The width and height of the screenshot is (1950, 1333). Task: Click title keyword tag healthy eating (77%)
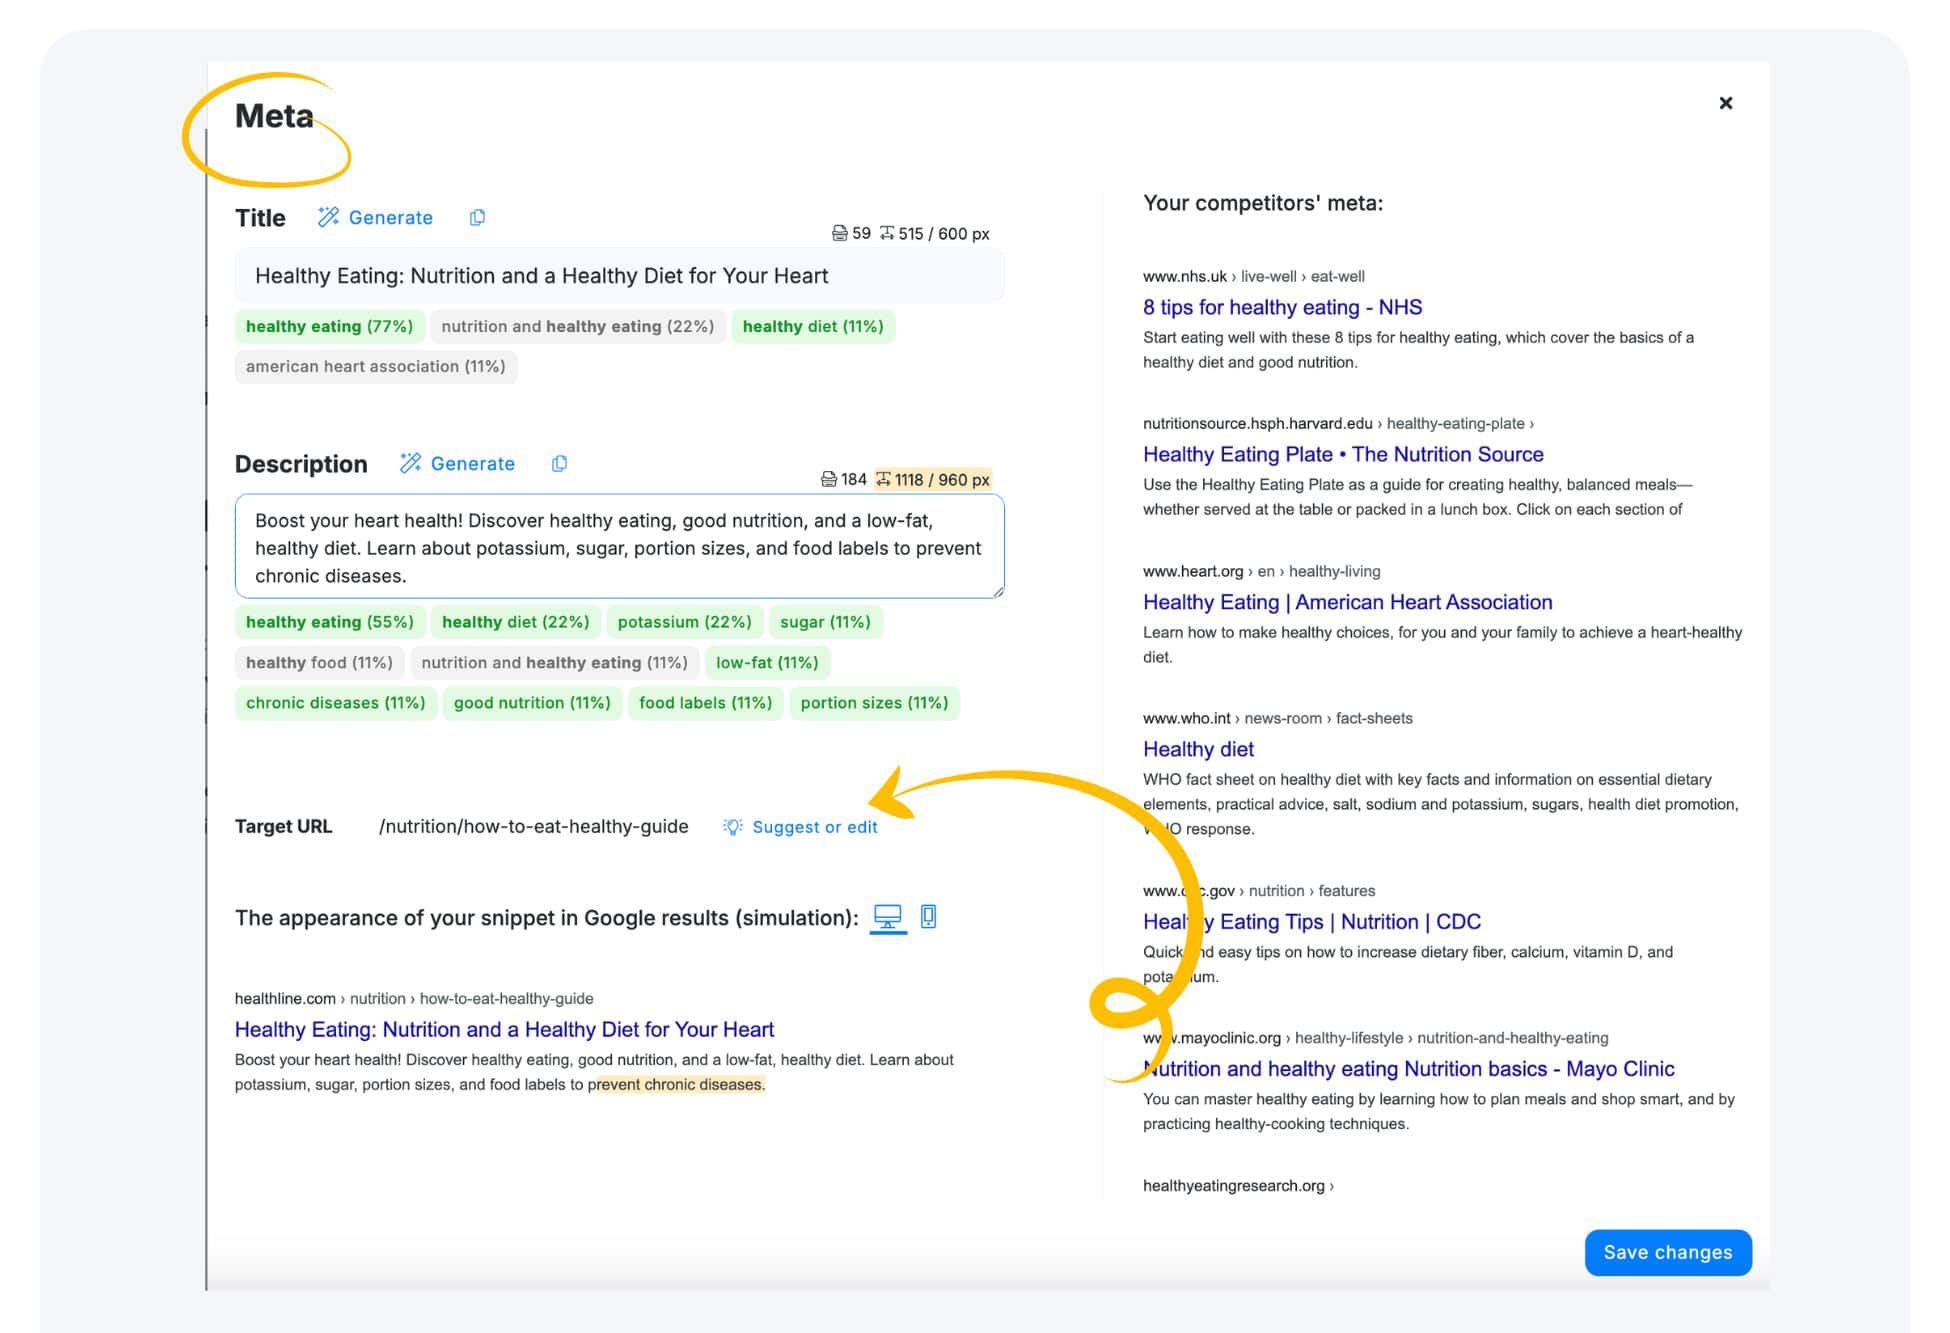point(330,327)
